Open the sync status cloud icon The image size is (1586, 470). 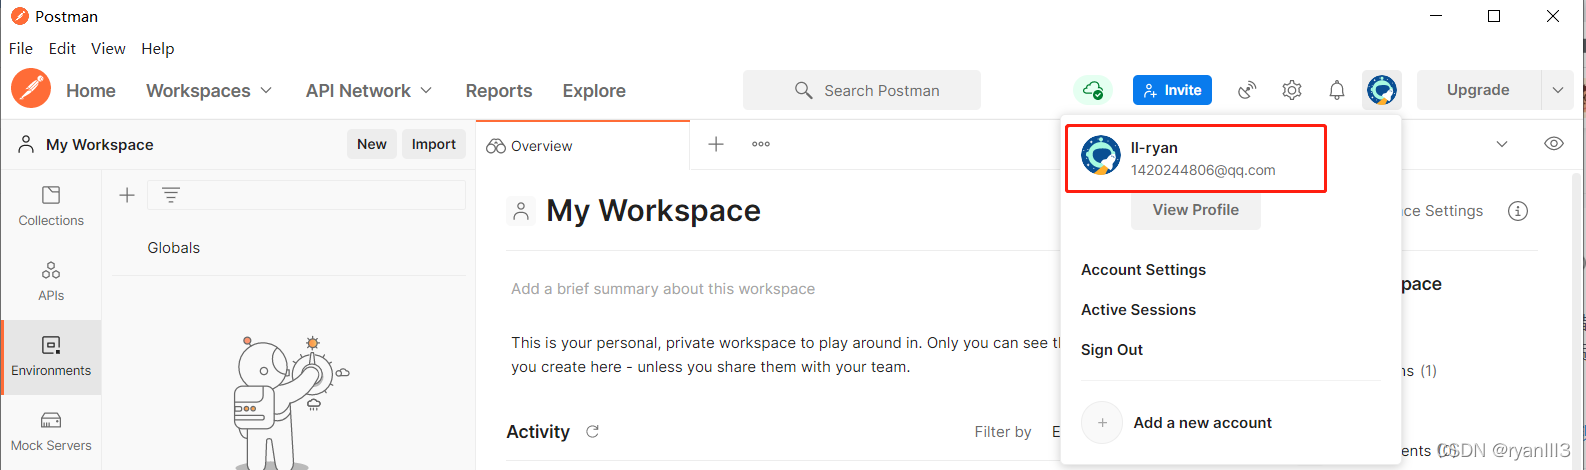tap(1093, 90)
